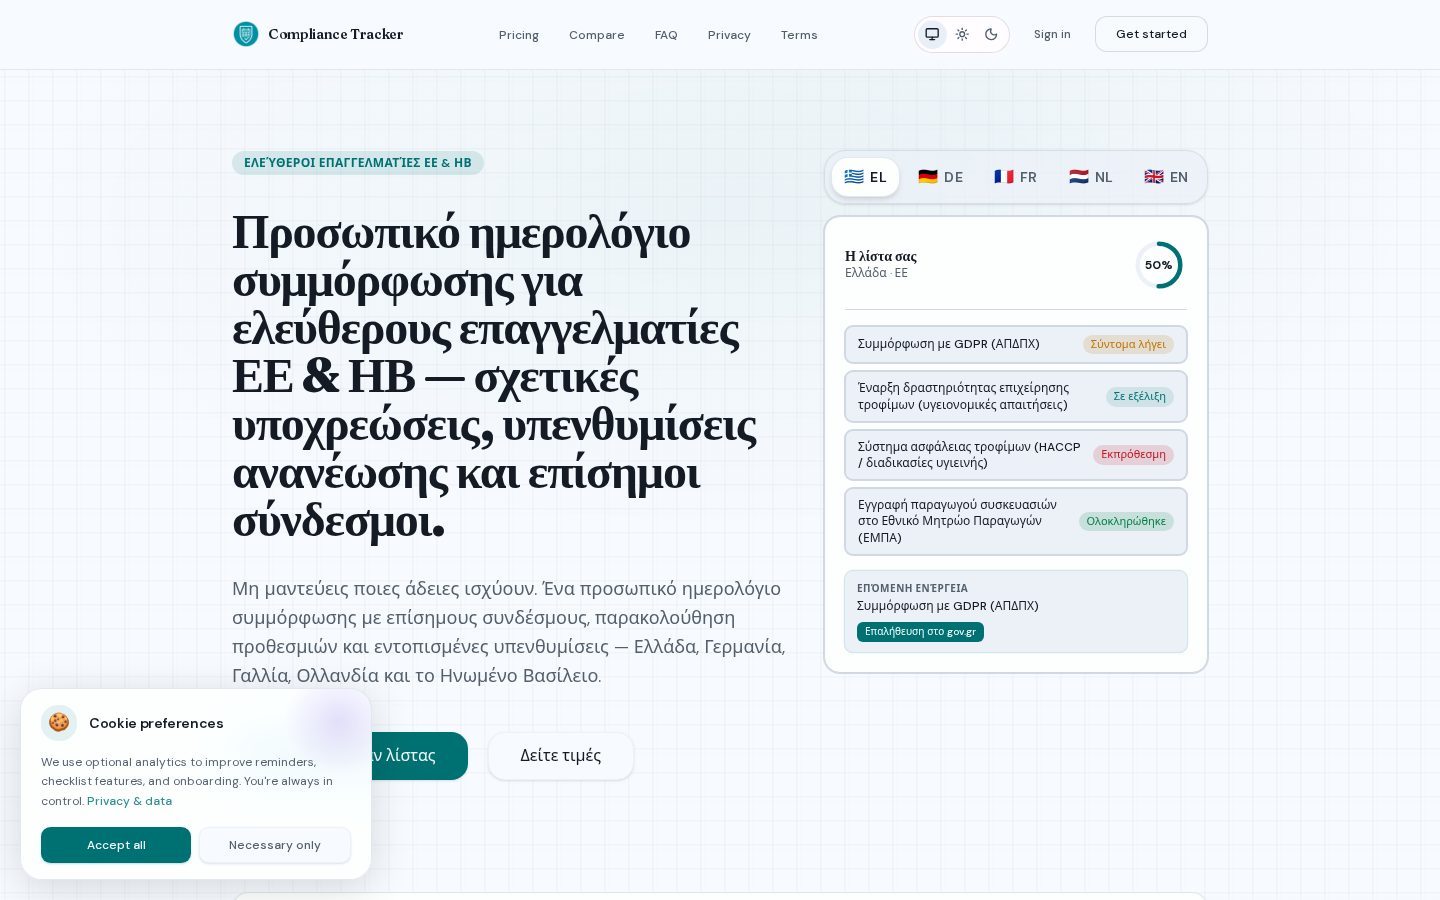
Task: Choose Necessary only cookies
Action: coord(275,845)
